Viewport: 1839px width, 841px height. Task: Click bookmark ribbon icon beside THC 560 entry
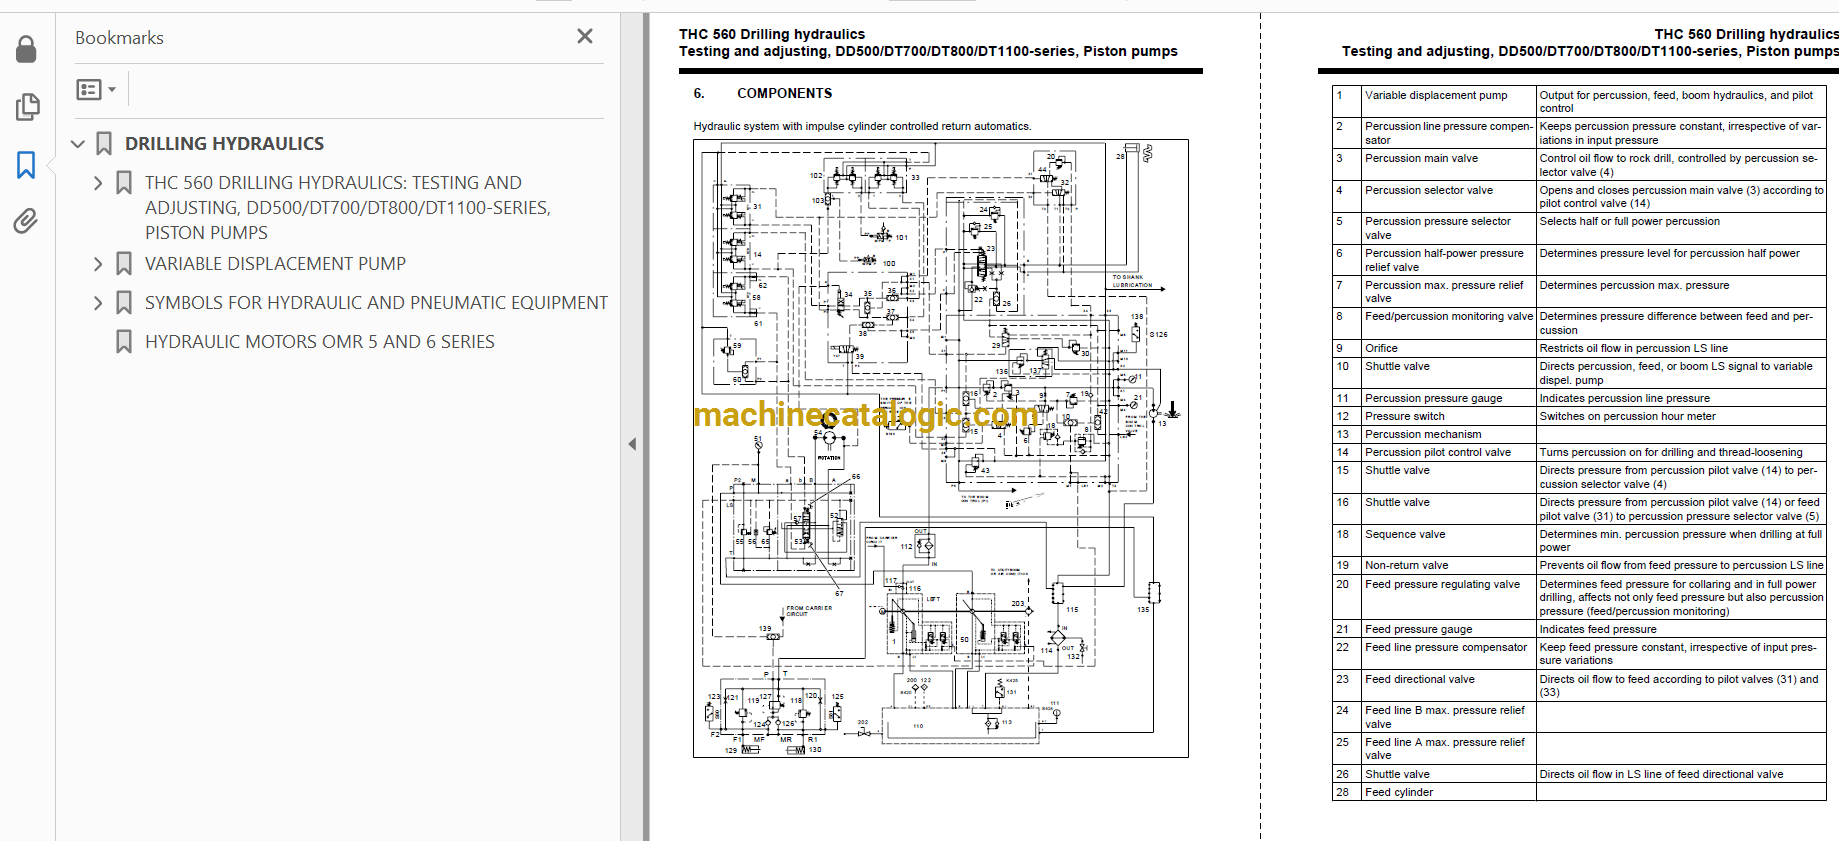pos(124,183)
